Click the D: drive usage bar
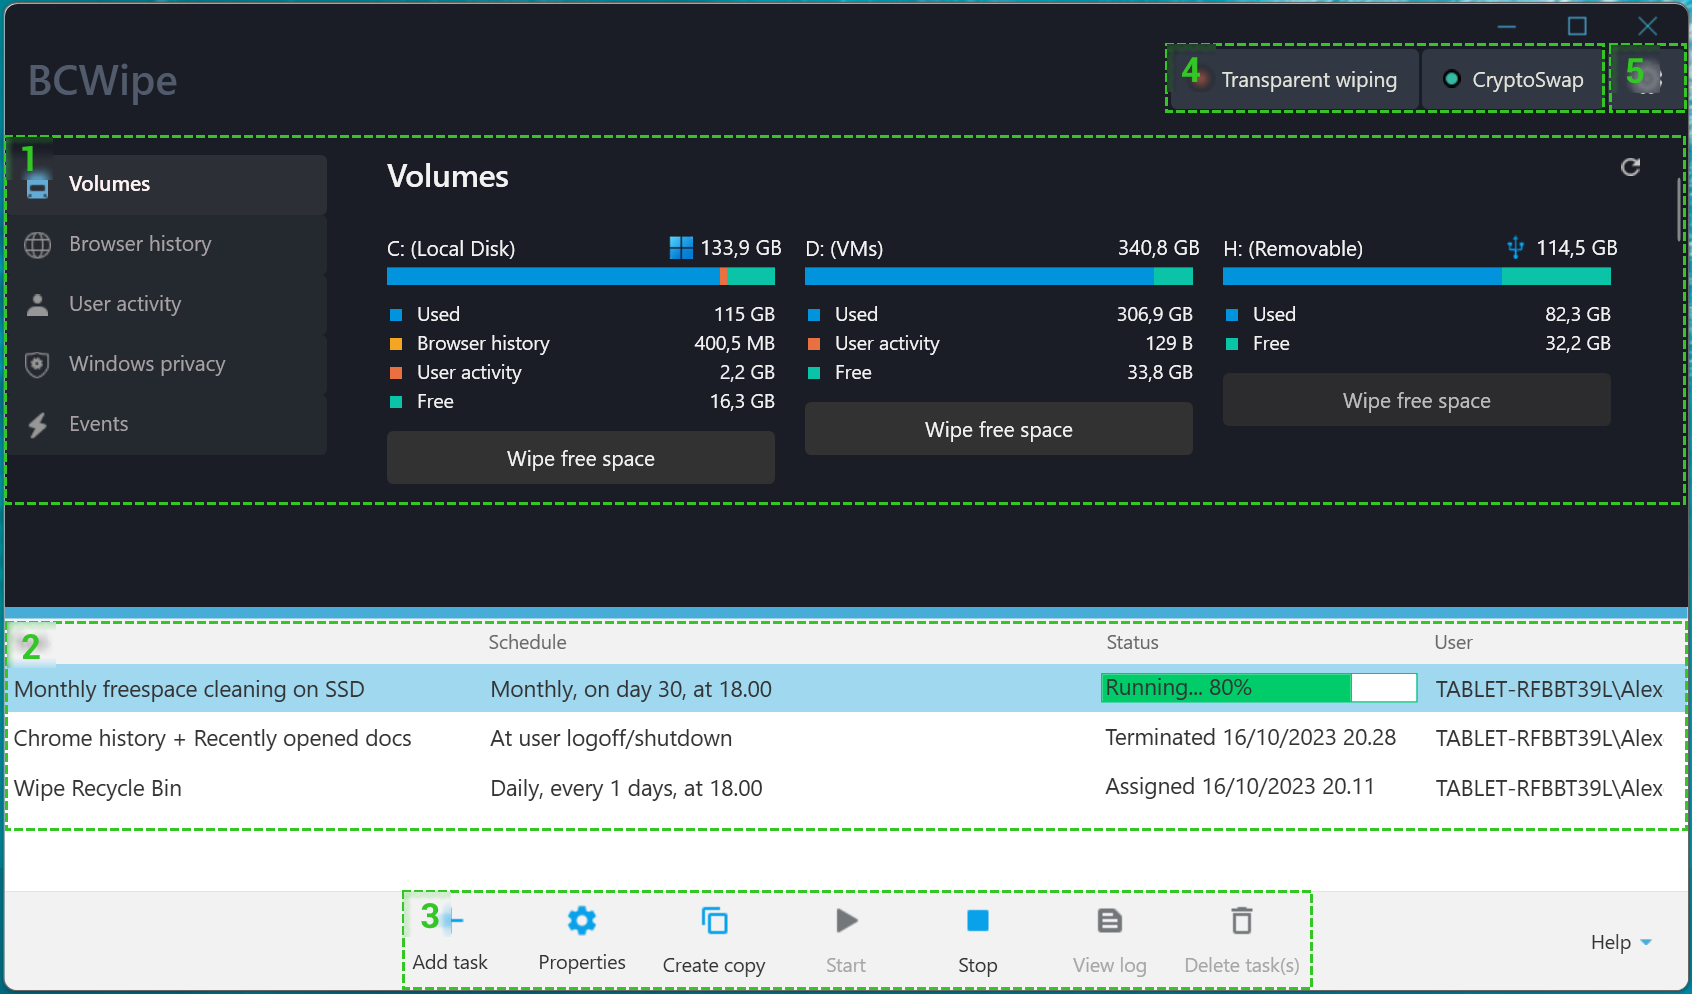Viewport: 1692px width, 994px height. pos(999,276)
